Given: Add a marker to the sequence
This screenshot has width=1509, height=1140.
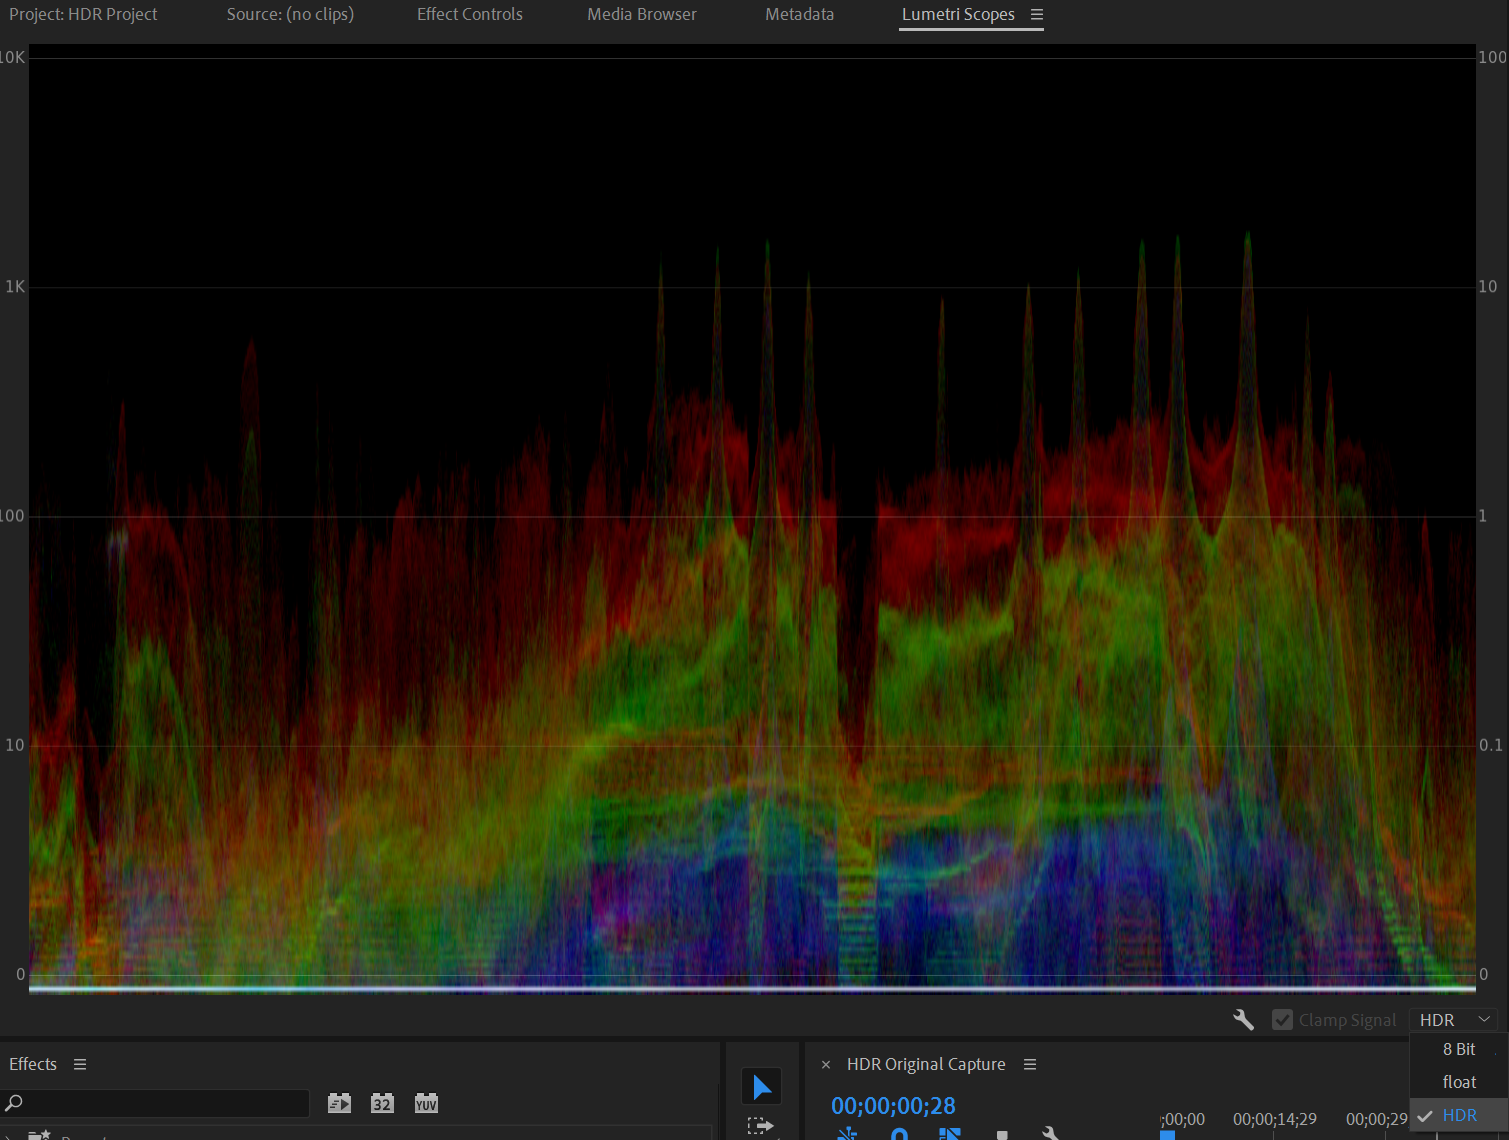Looking at the screenshot, I should (x=1003, y=1133).
